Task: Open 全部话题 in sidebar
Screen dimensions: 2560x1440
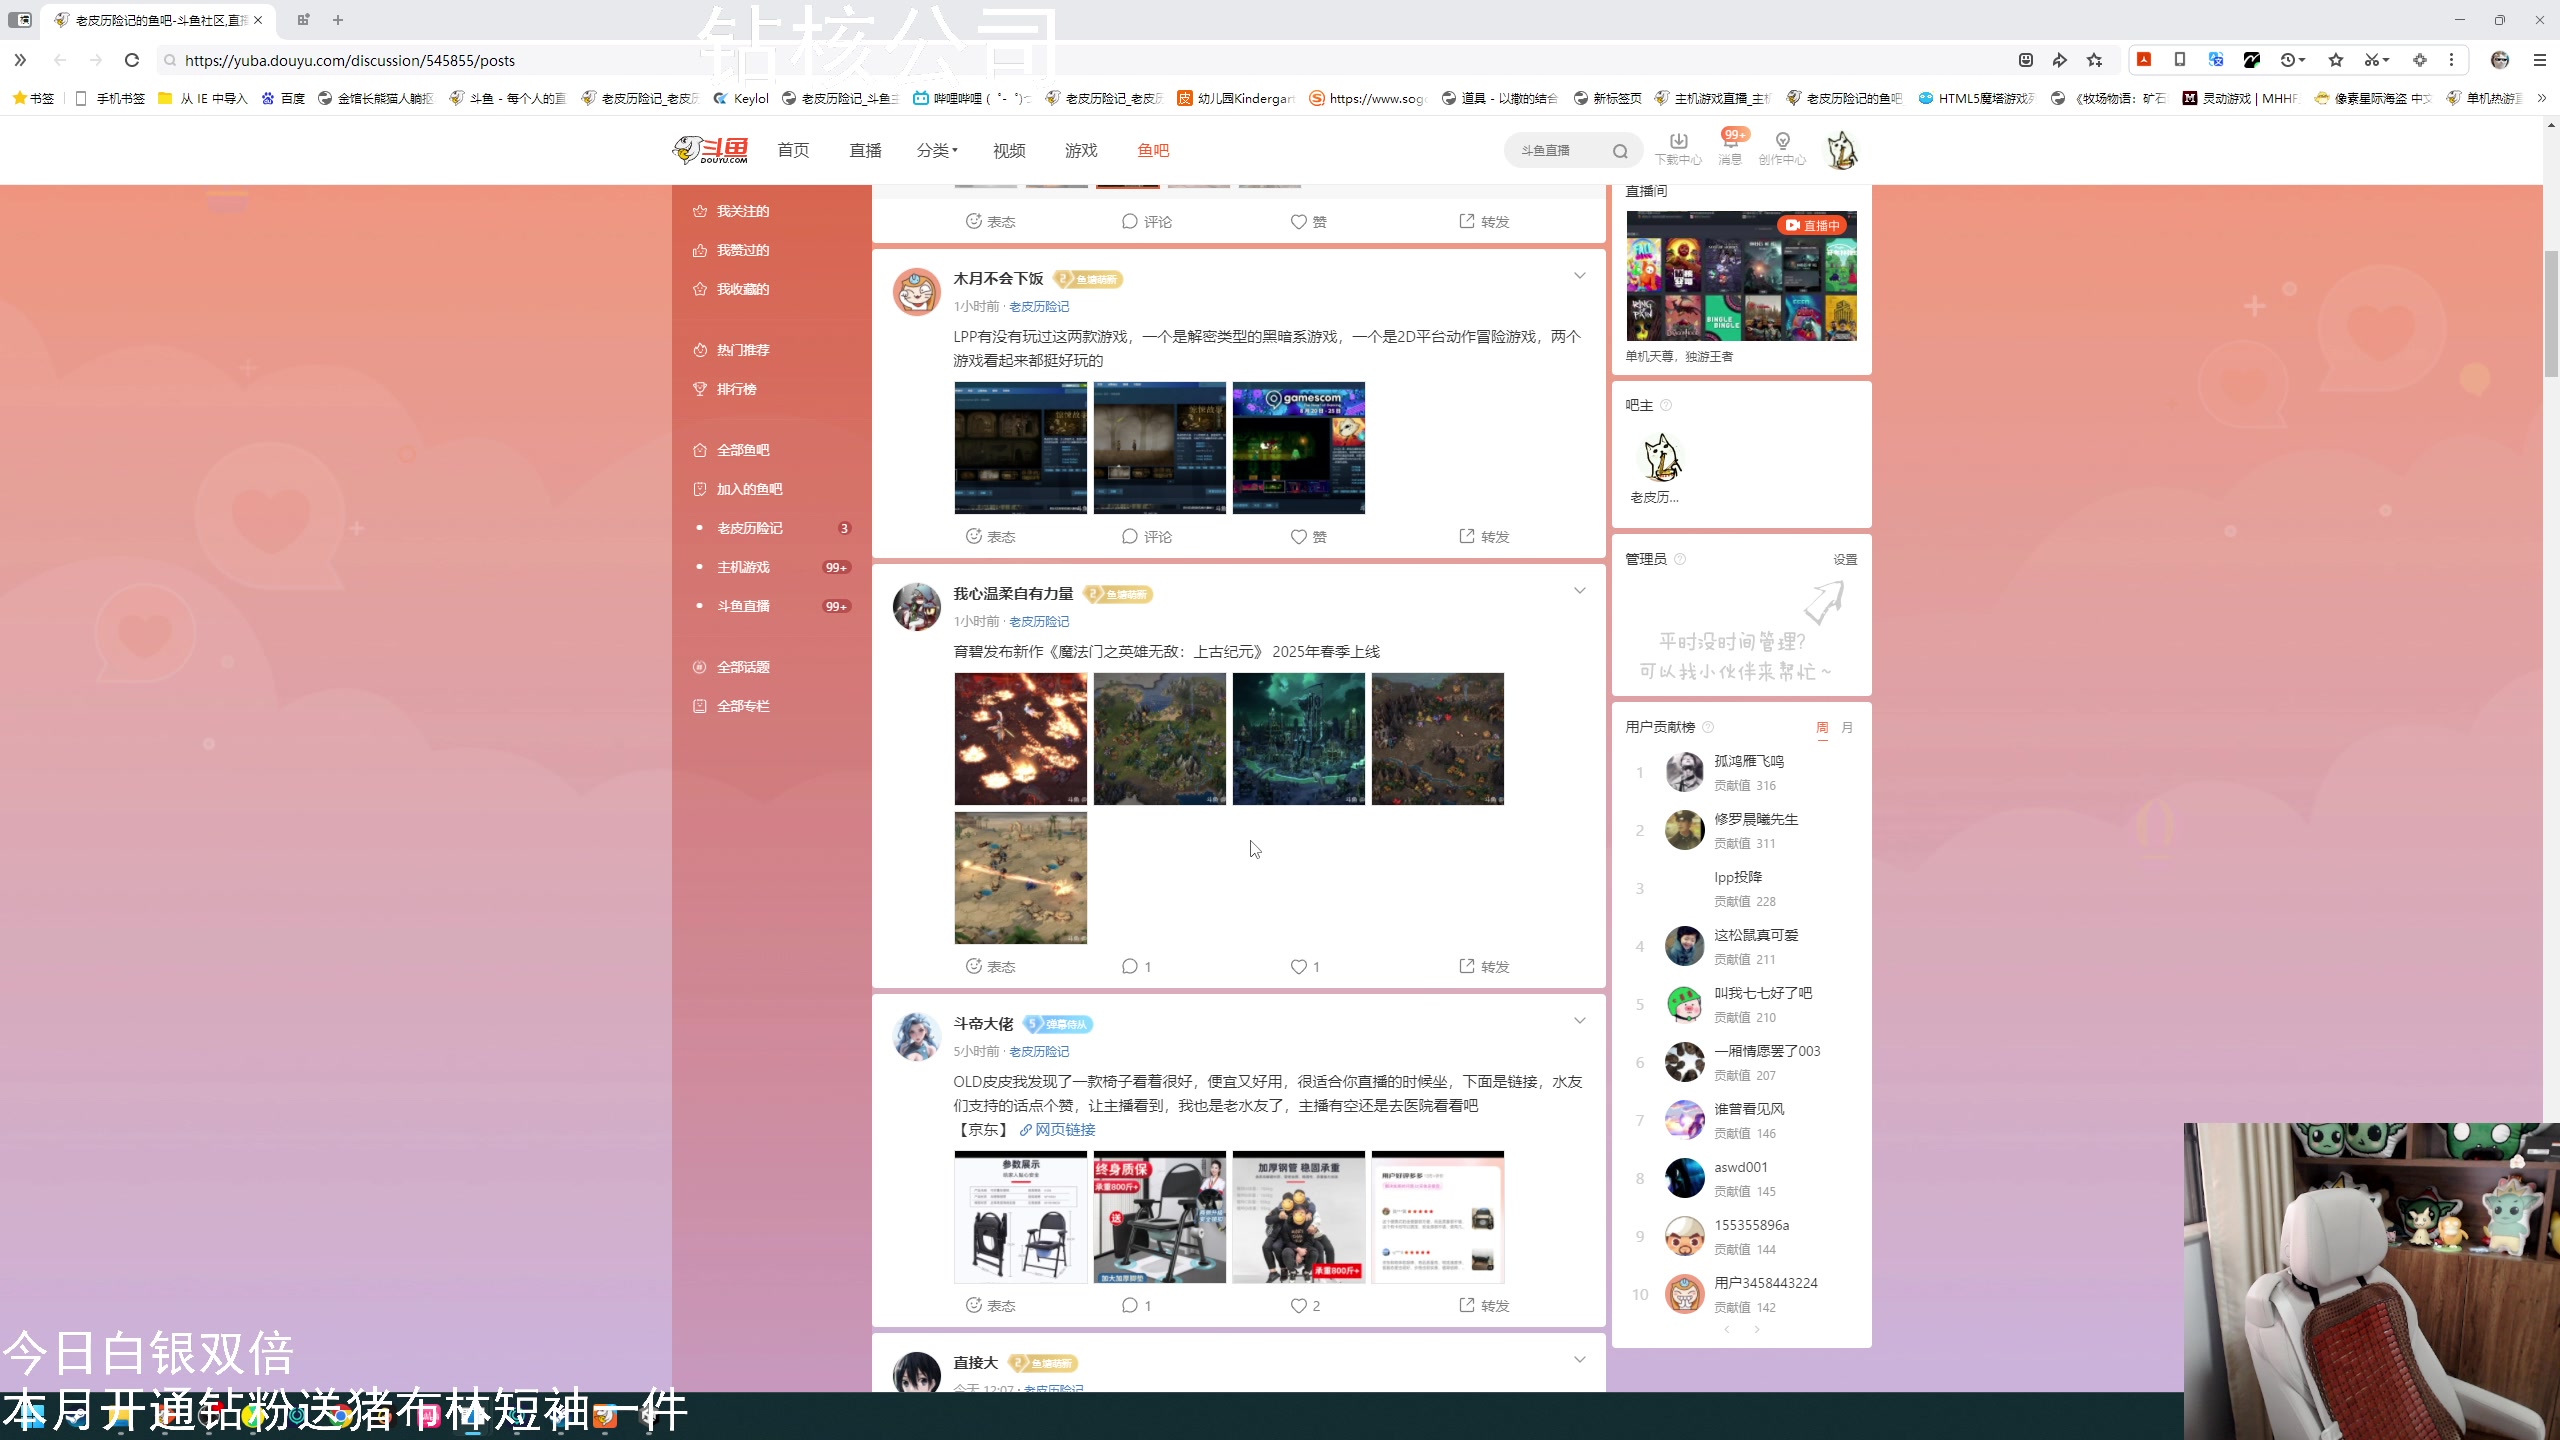Action: (742, 667)
